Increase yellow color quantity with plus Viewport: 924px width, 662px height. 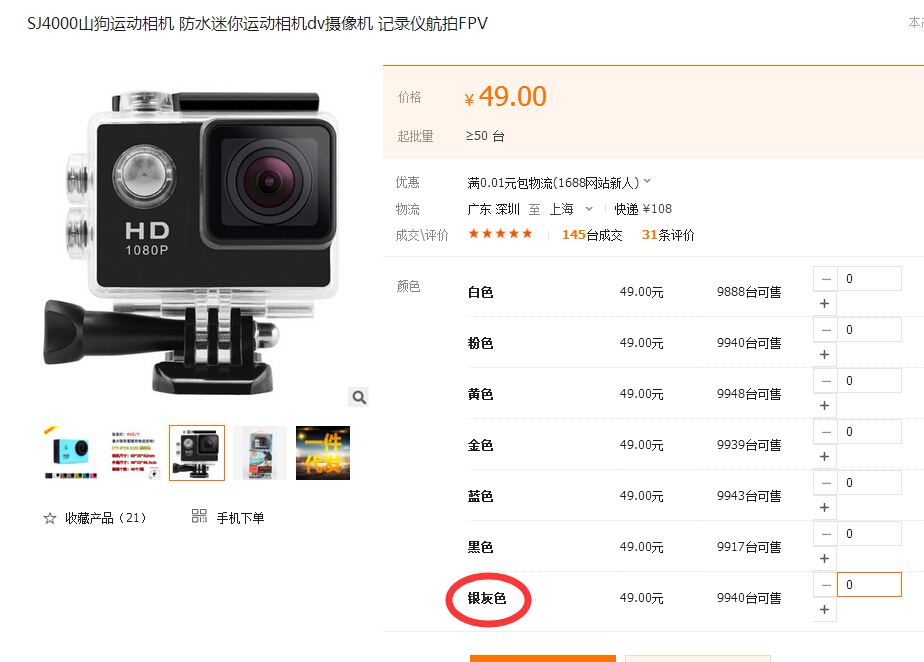point(824,406)
